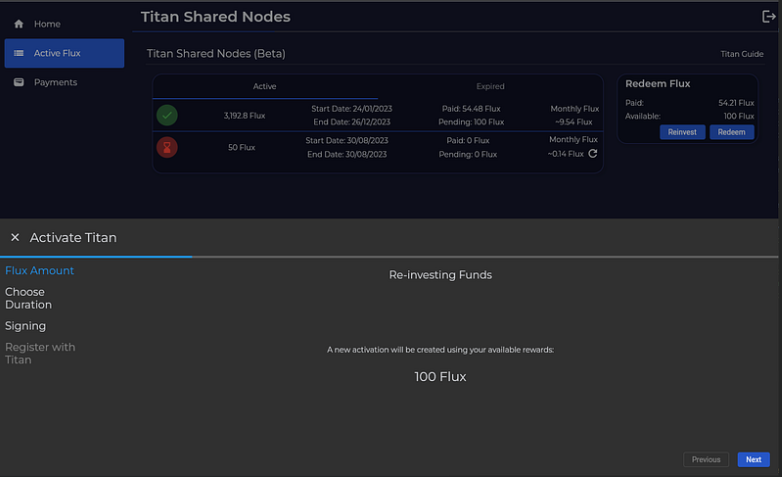Switch to the Active nodes tab

pos(264,87)
